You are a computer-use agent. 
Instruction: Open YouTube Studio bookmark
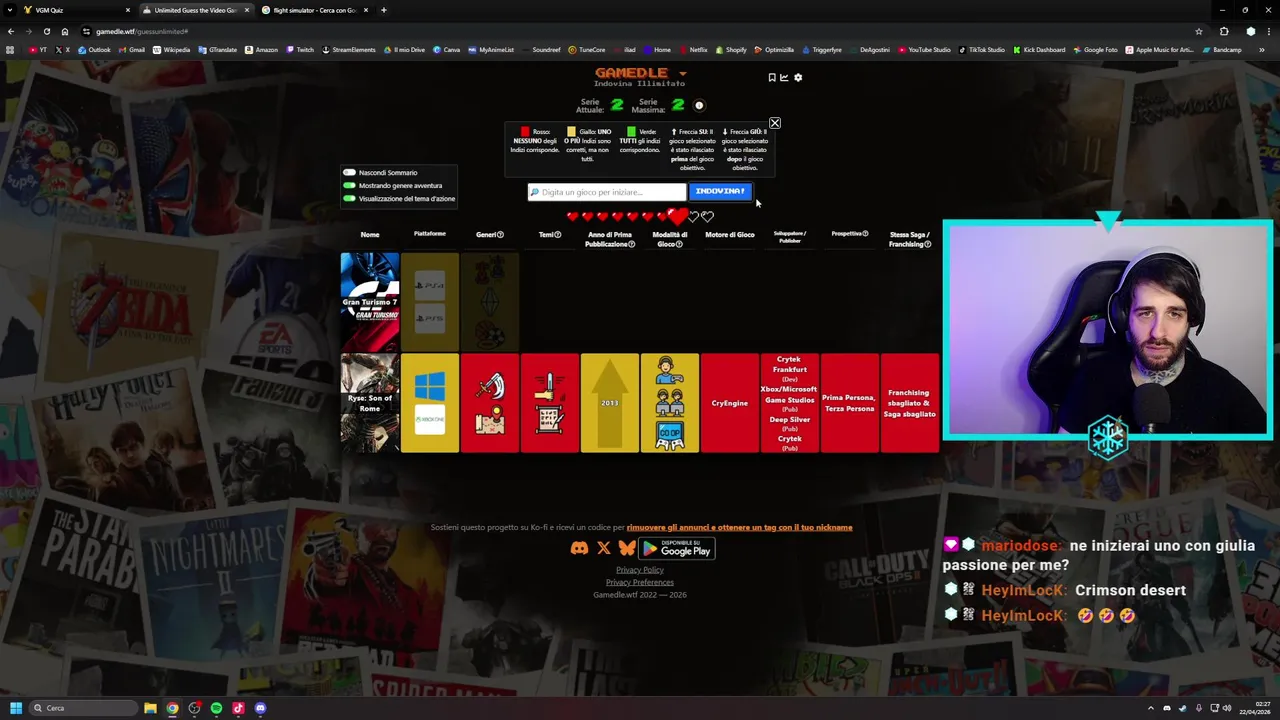click(924, 50)
